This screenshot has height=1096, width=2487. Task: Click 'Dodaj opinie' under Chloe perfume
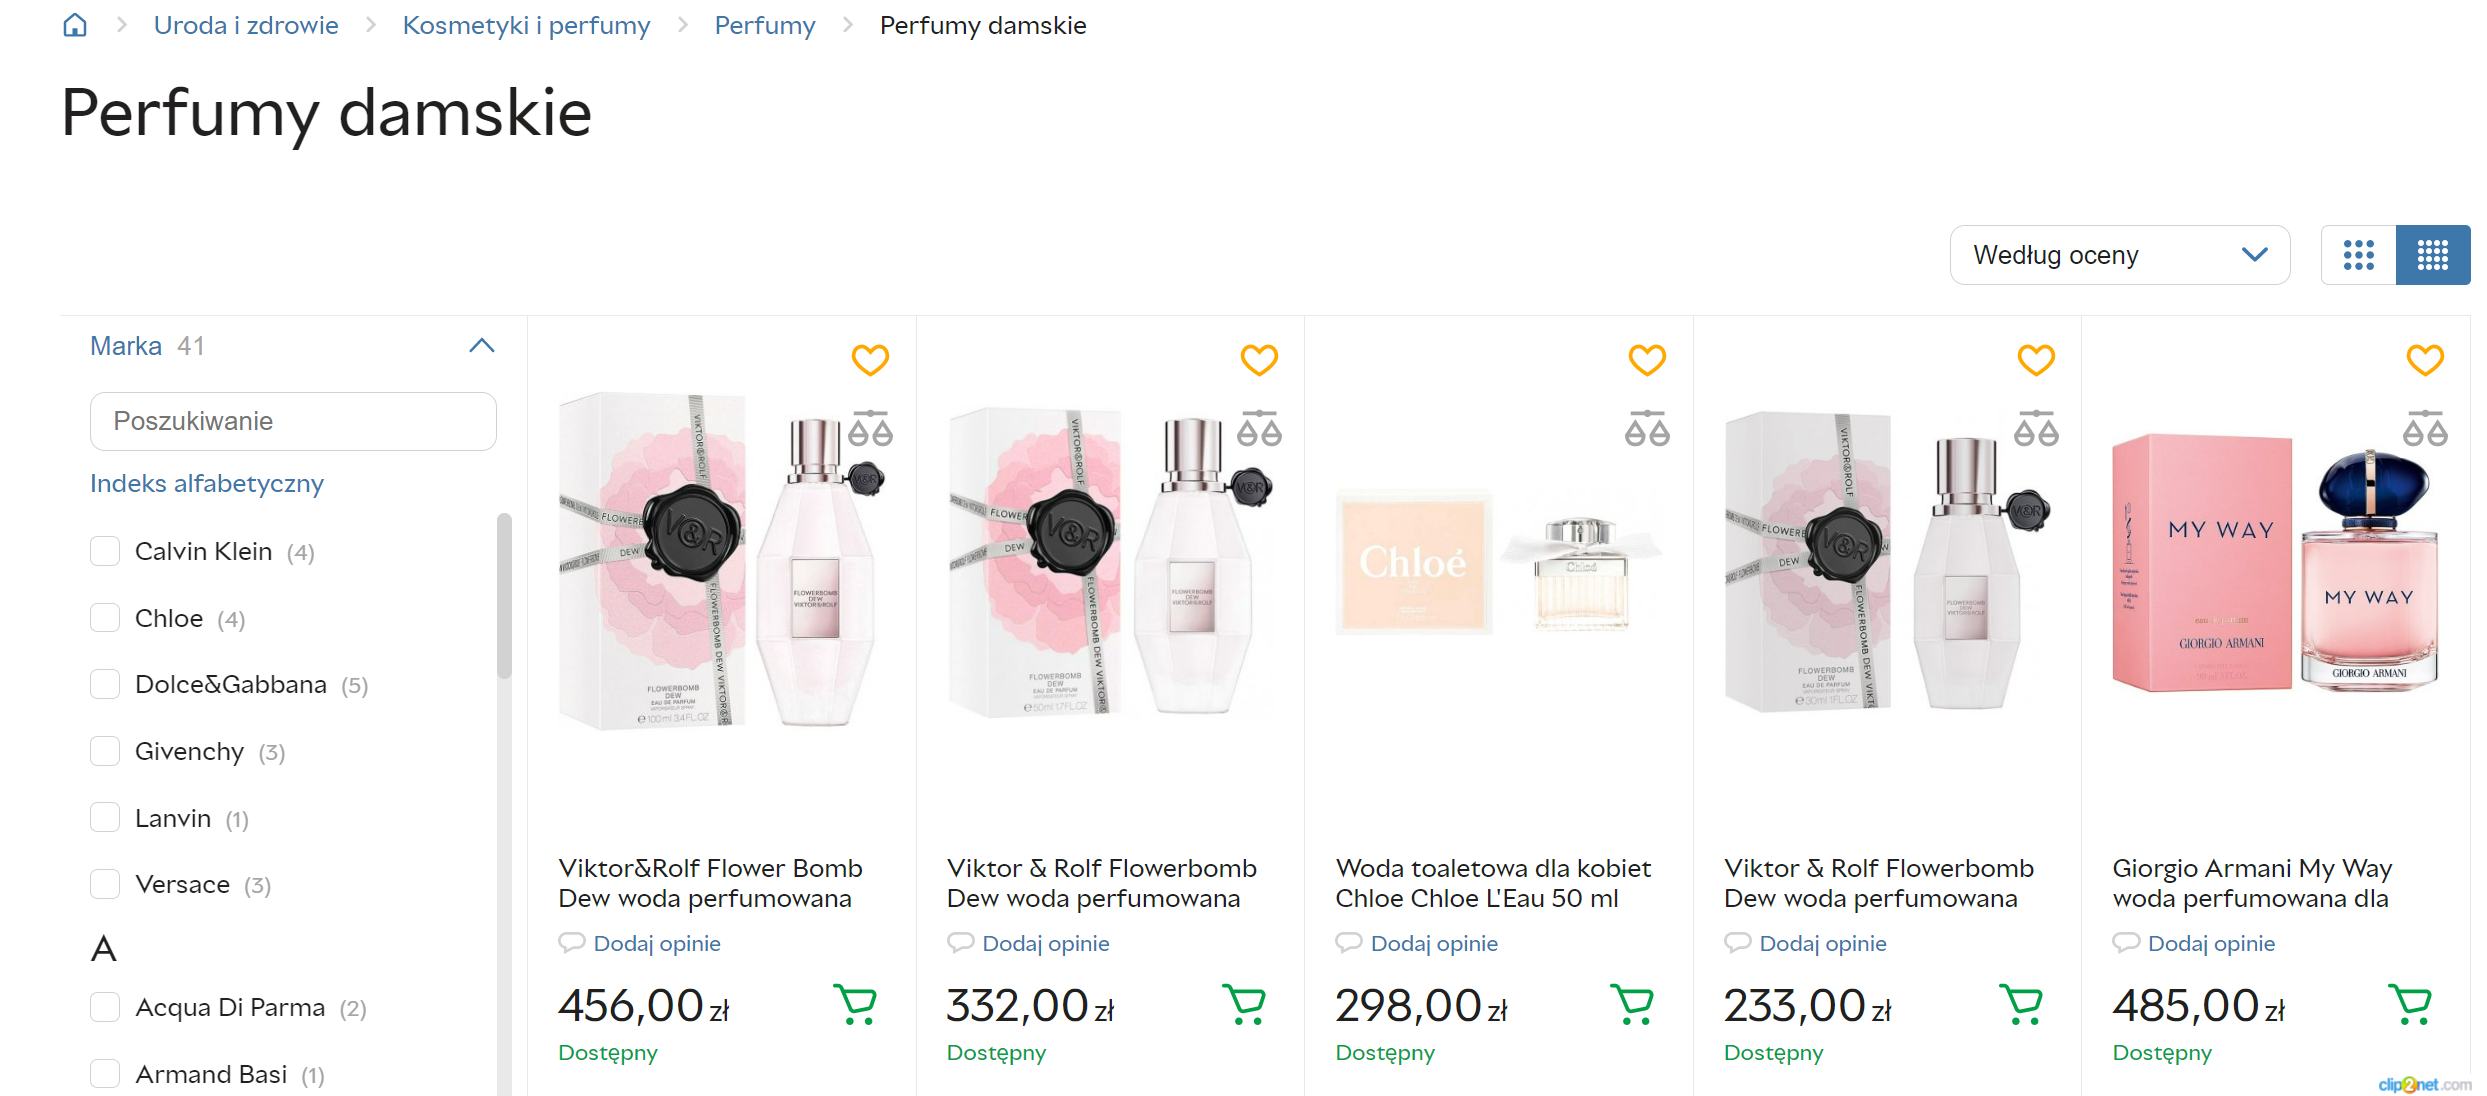(x=1433, y=943)
